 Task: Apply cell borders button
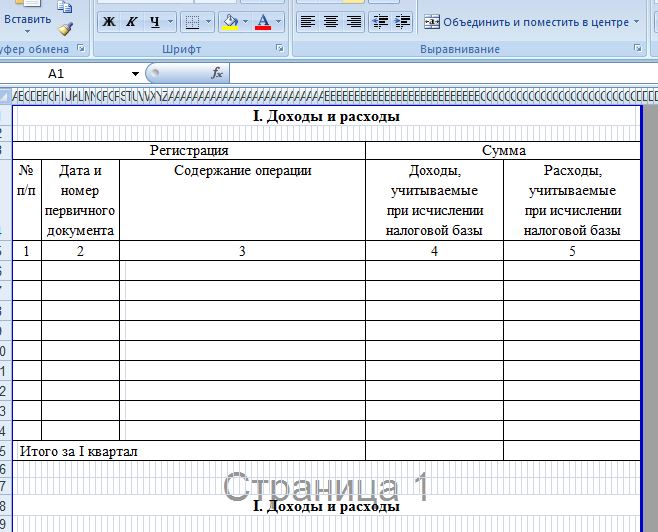192,22
